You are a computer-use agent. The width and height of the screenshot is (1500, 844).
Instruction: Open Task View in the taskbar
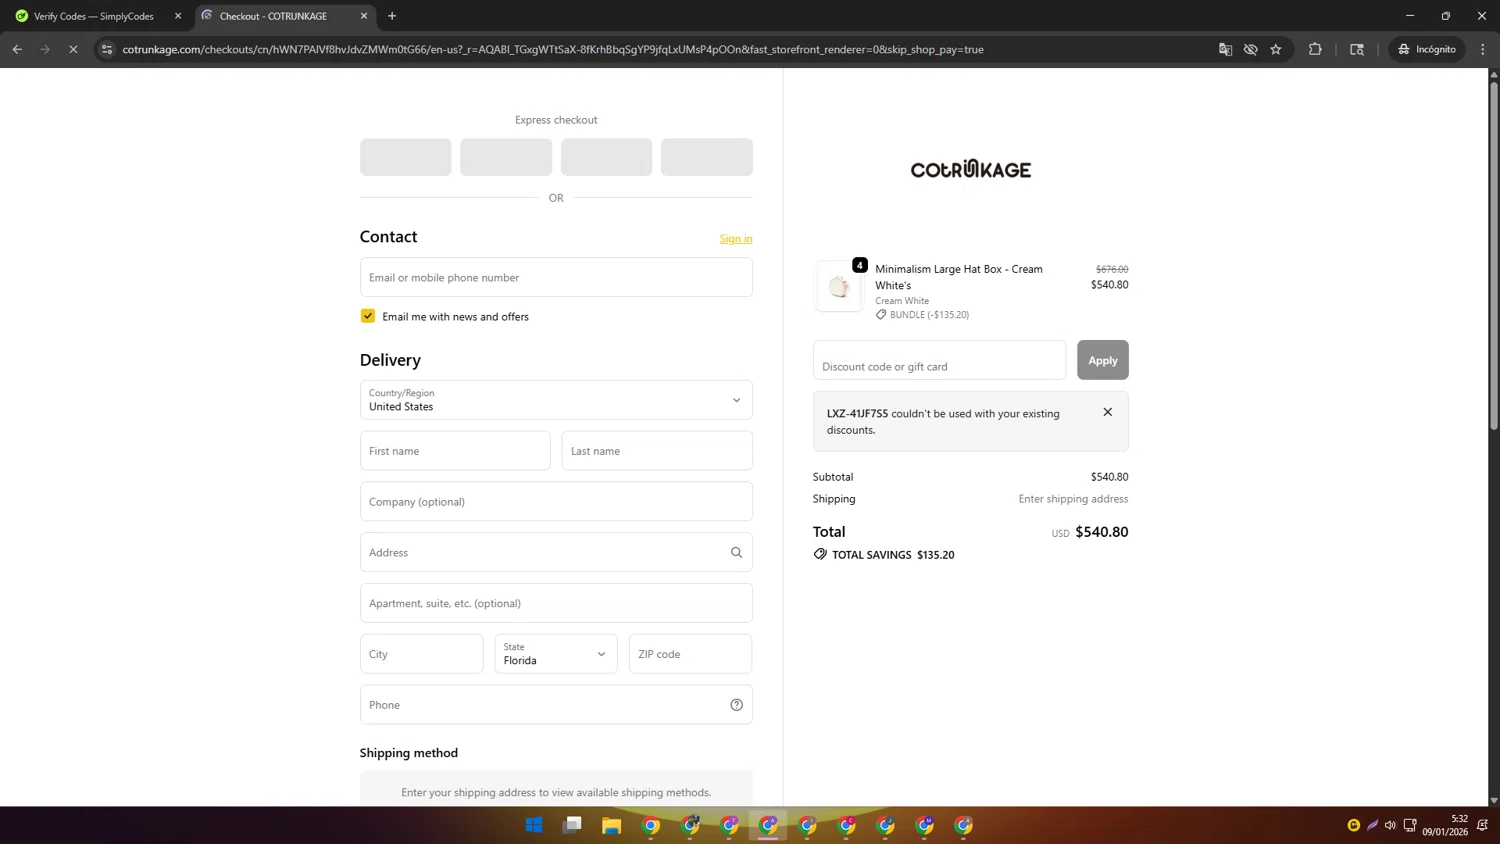pos(573,825)
